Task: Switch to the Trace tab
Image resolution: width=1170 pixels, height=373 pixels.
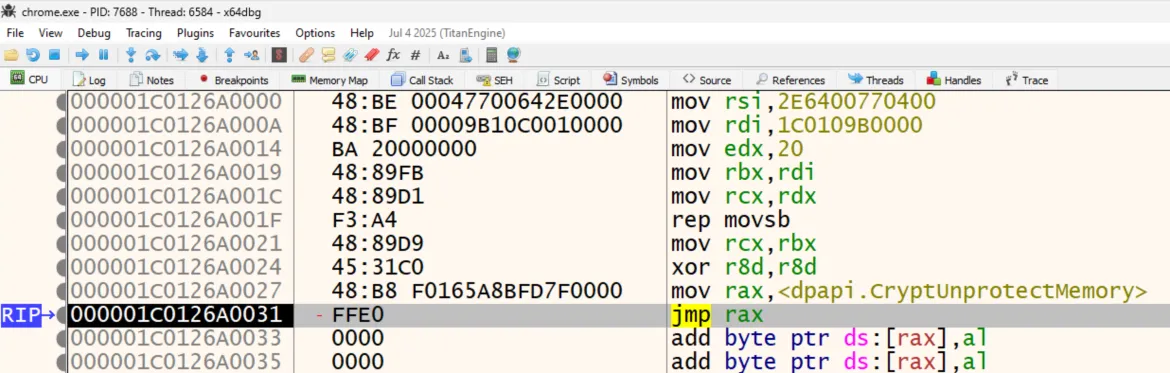Action: [1027, 80]
